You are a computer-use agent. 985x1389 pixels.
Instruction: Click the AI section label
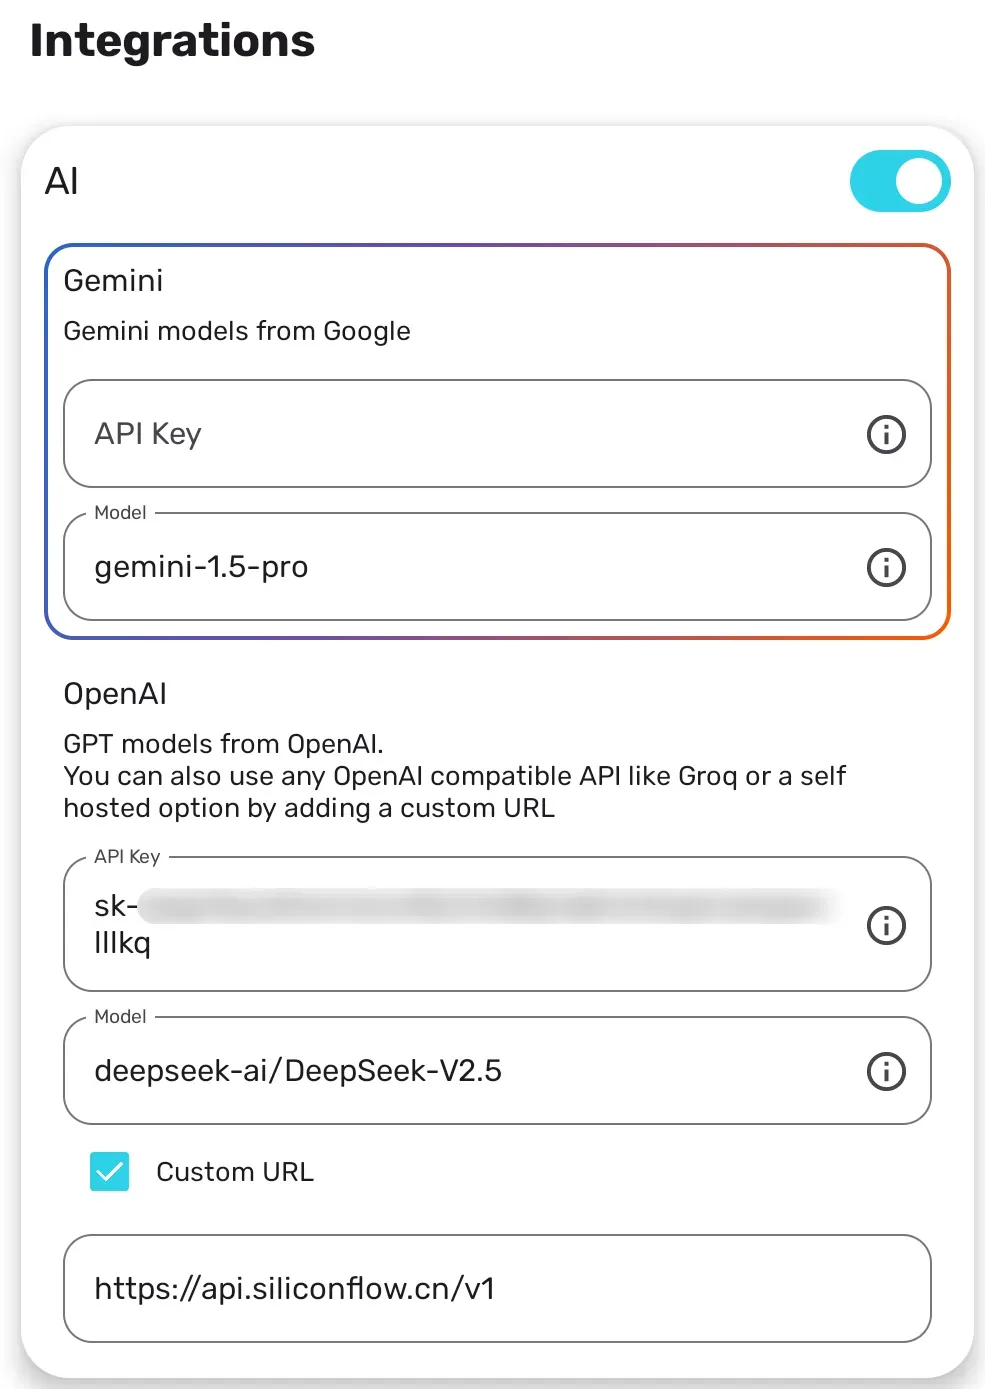point(62,181)
